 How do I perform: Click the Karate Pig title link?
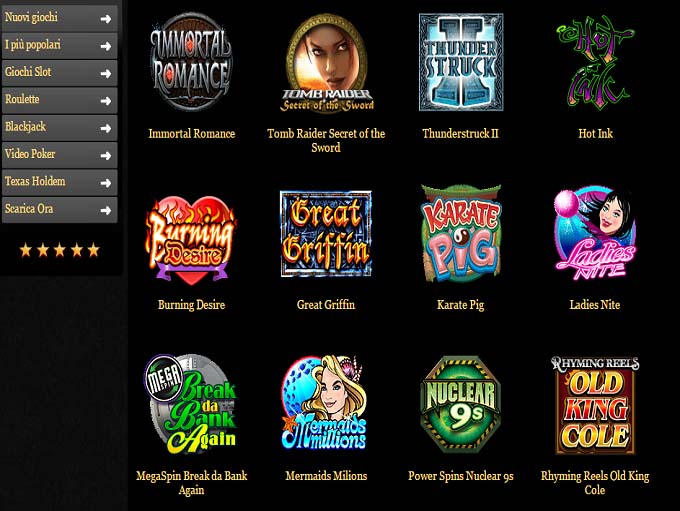click(x=461, y=305)
